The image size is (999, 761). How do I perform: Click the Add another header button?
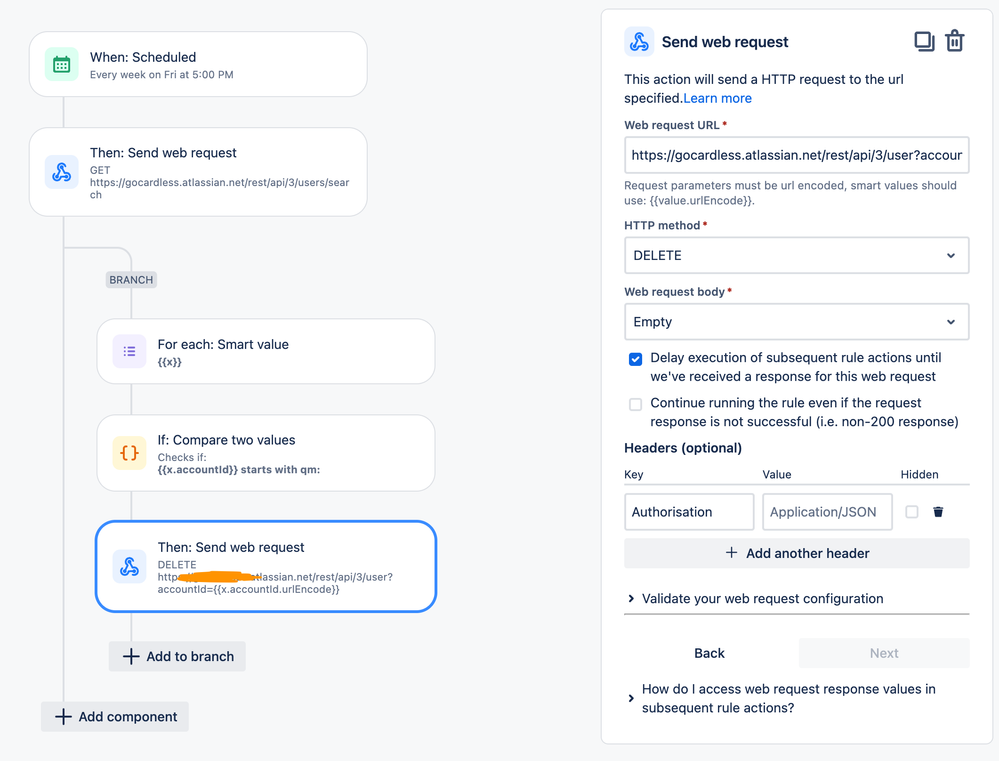click(796, 553)
